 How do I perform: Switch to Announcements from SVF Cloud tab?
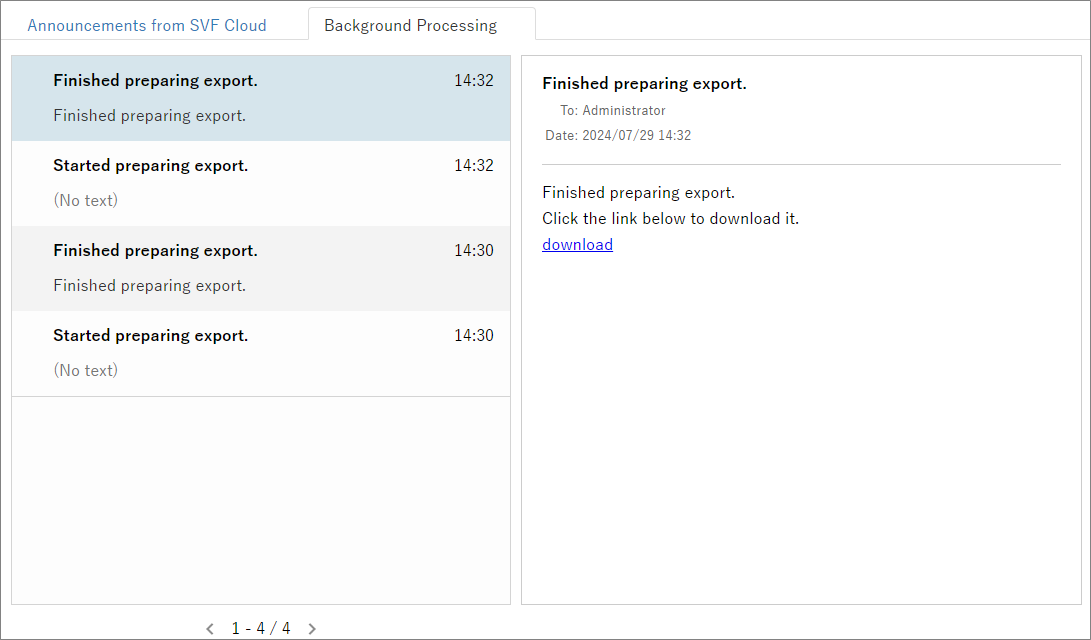[x=146, y=25]
